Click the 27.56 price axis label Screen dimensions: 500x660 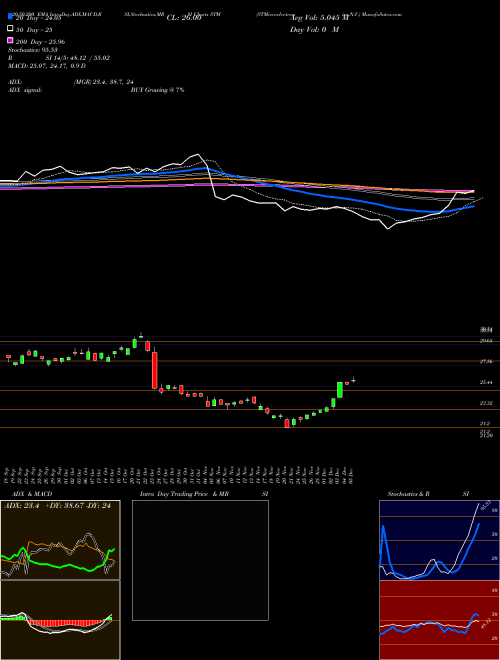coord(487,362)
